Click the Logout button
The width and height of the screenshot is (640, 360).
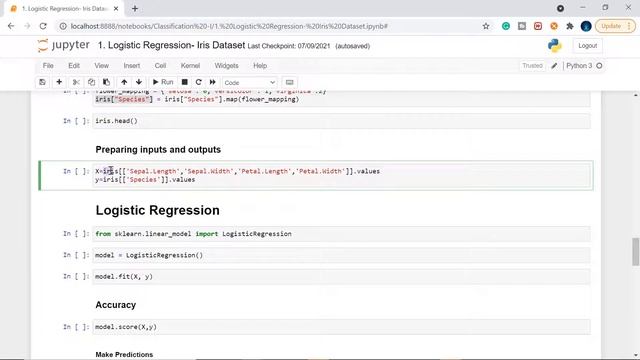tap(587, 46)
